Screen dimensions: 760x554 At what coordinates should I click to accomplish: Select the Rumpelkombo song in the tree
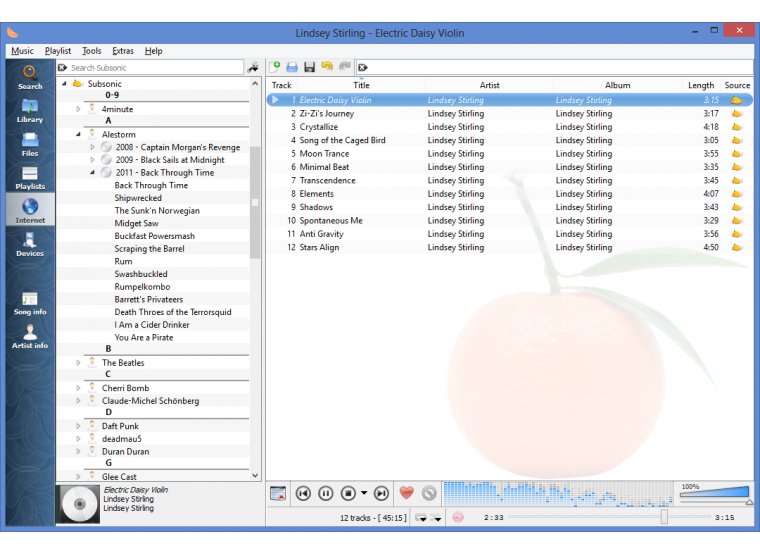click(142, 286)
